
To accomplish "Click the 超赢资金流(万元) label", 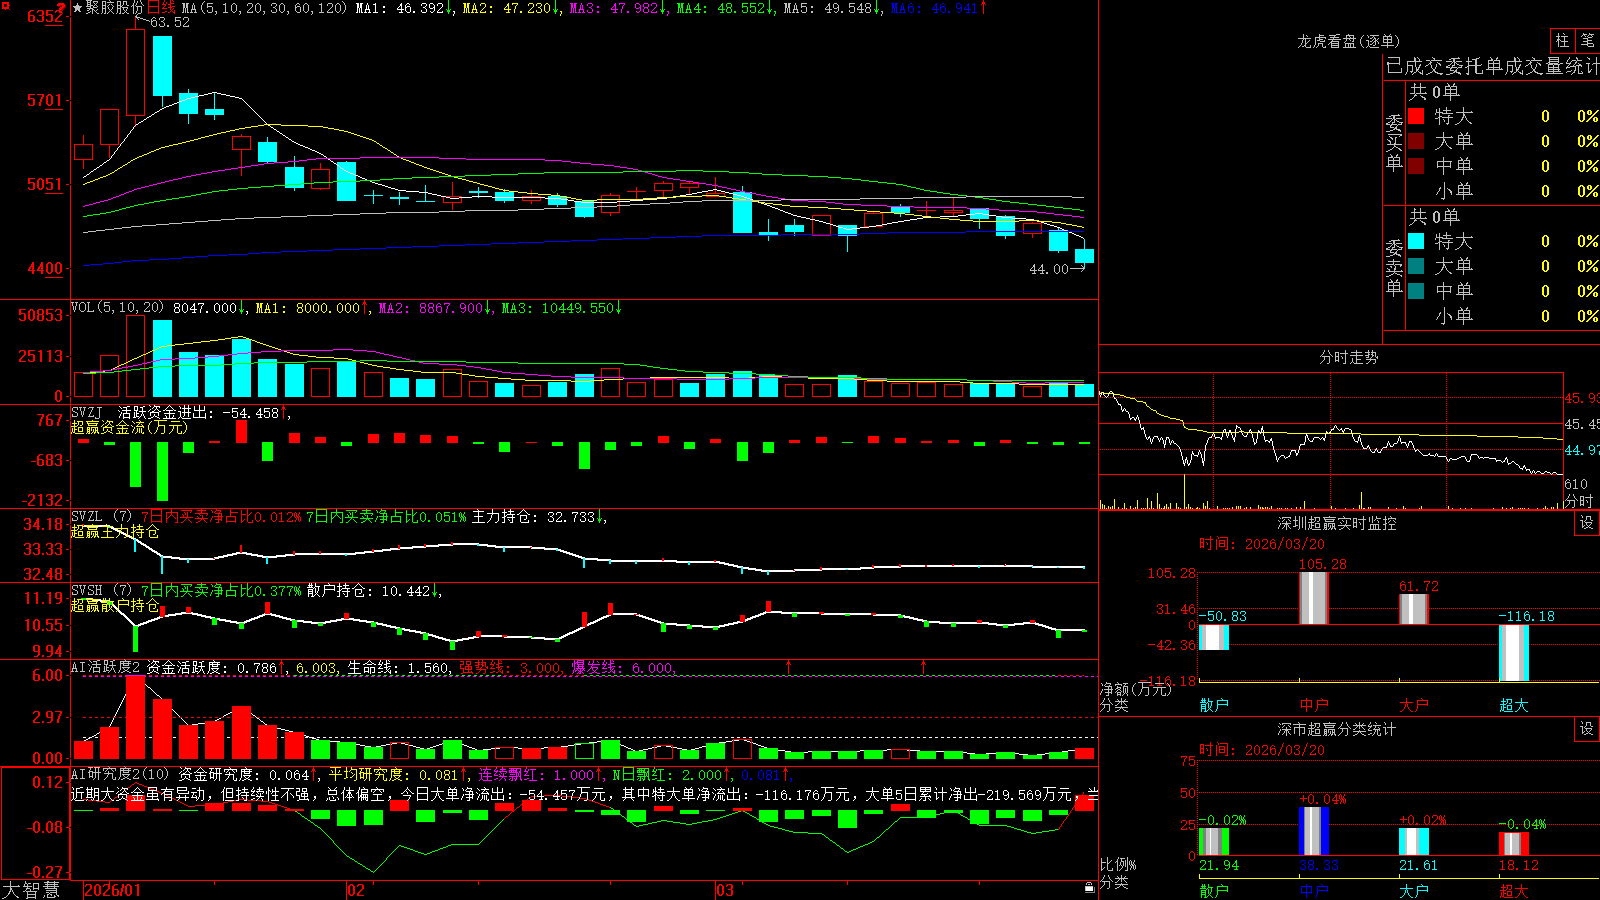I will (129, 428).
